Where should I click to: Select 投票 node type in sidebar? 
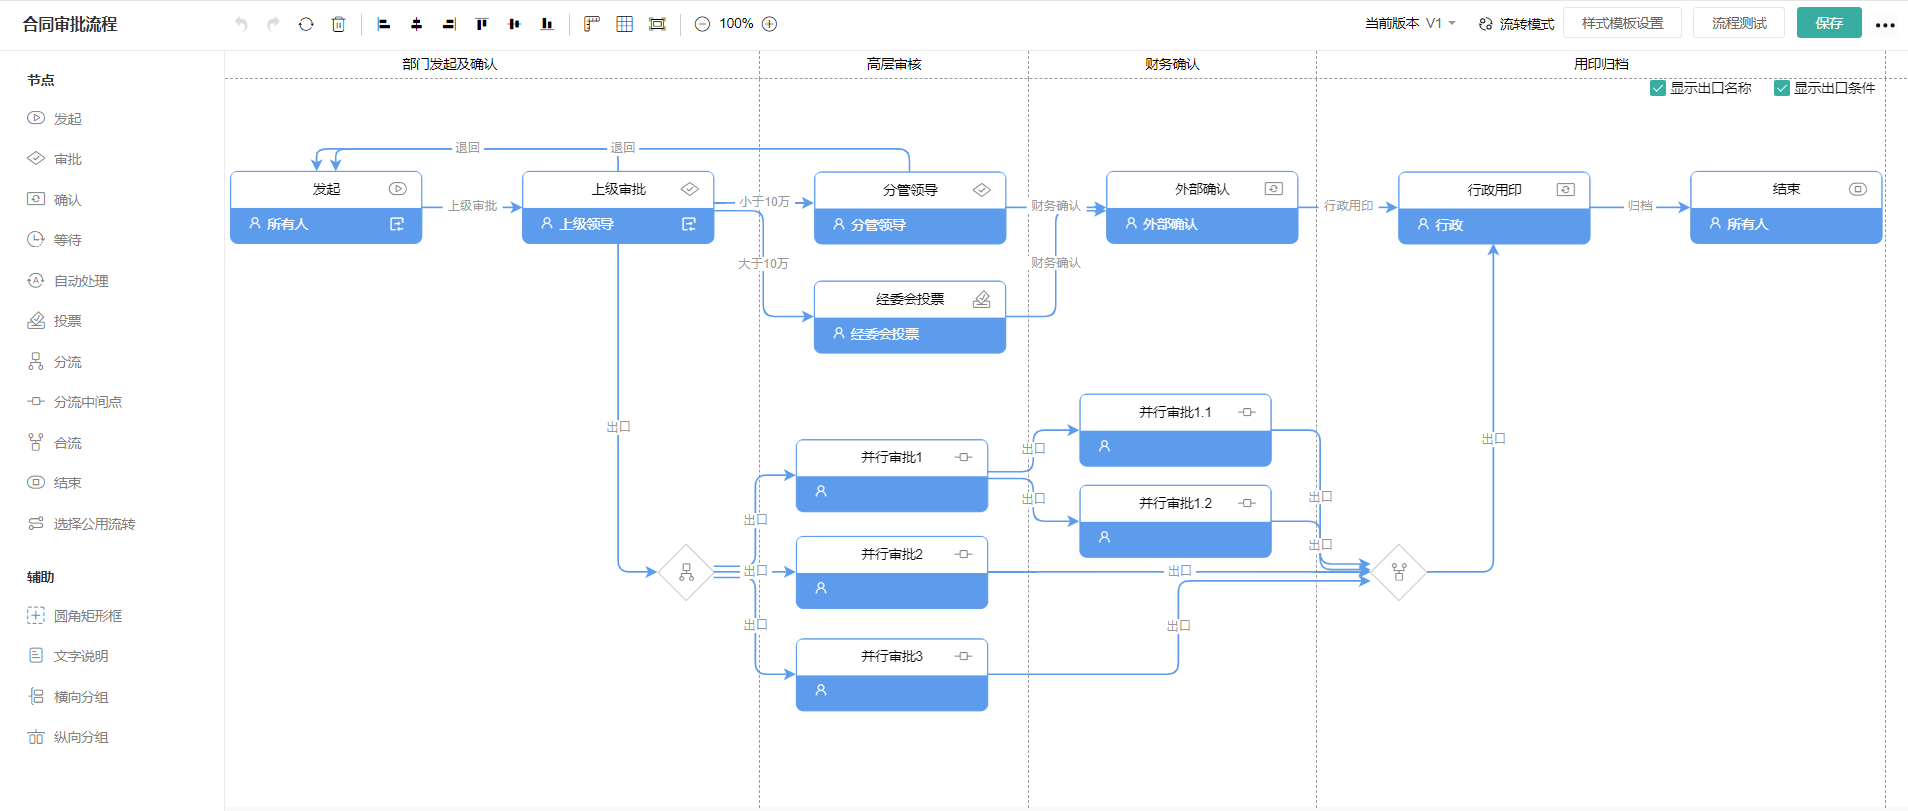tap(55, 321)
